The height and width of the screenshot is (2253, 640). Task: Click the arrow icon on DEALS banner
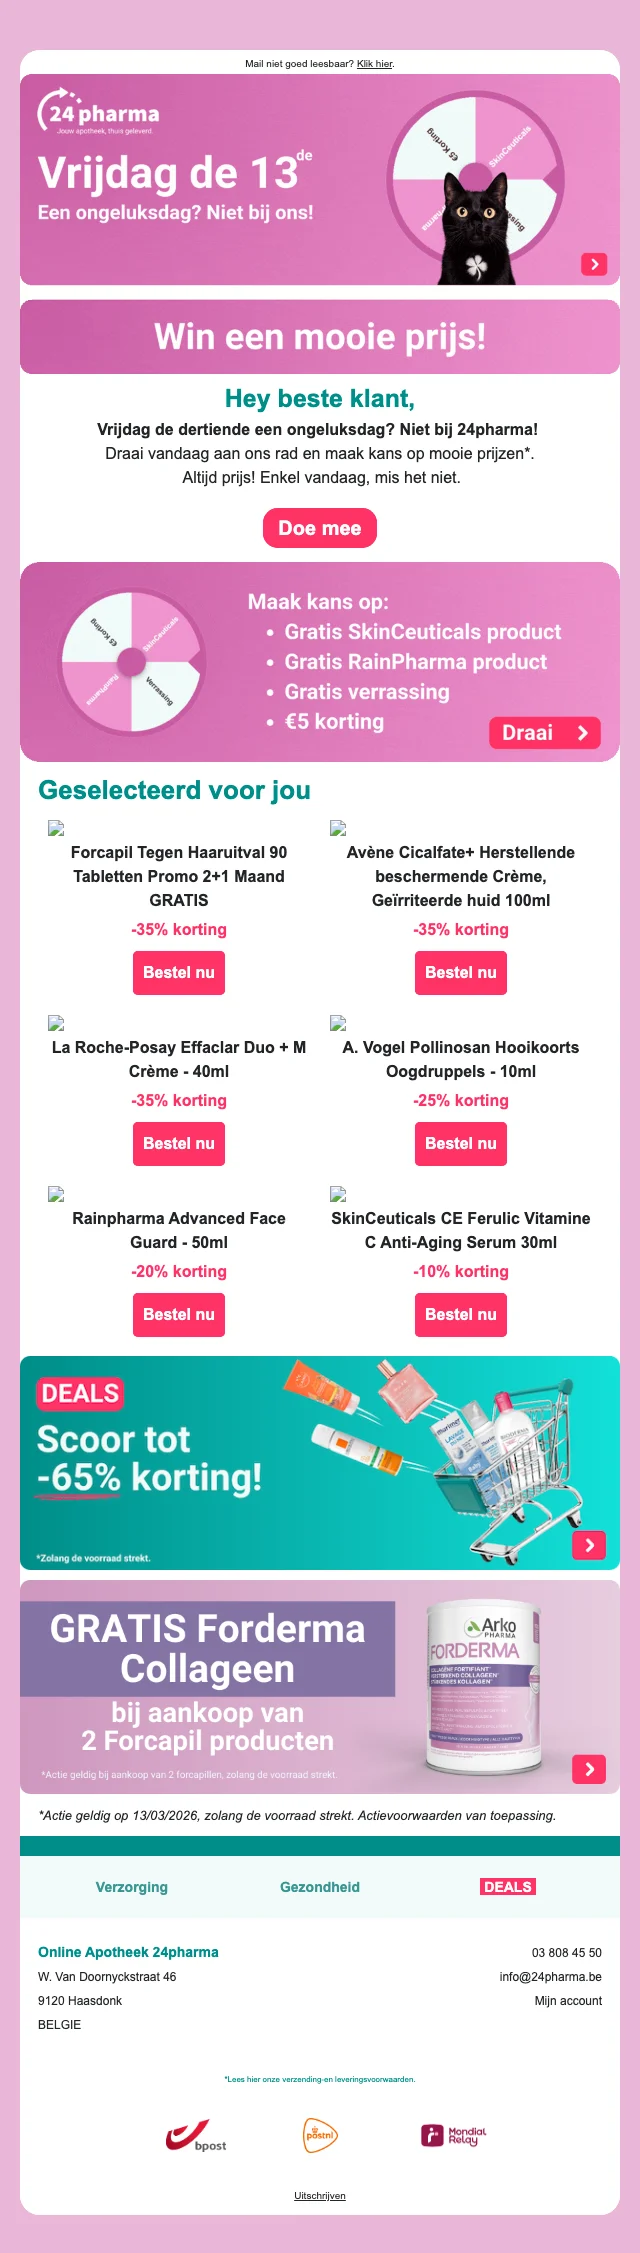tap(589, 1545)
